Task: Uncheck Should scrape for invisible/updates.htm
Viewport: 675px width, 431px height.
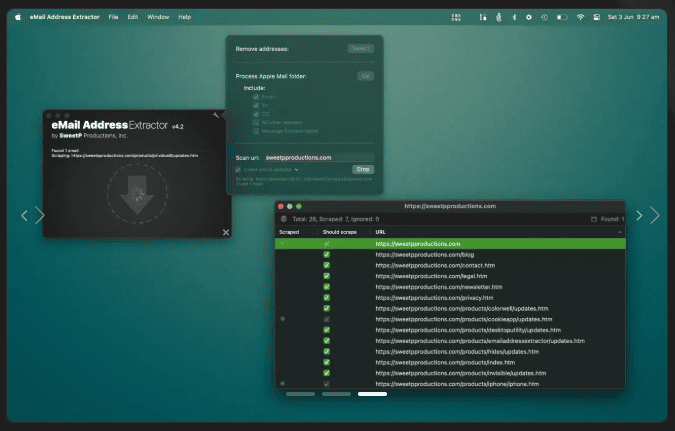Action: click(327, 373)
